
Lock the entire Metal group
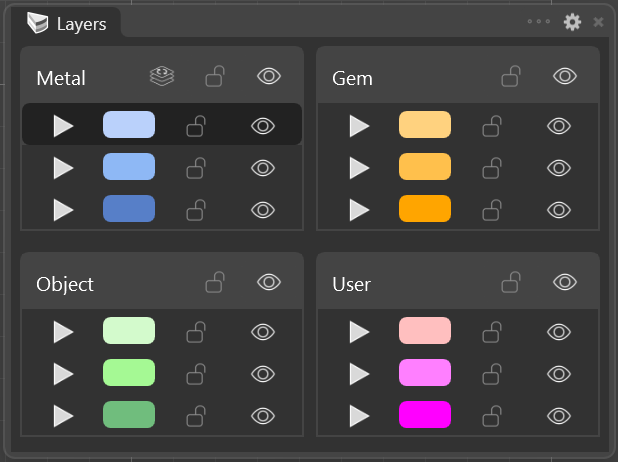click(215, 76)
